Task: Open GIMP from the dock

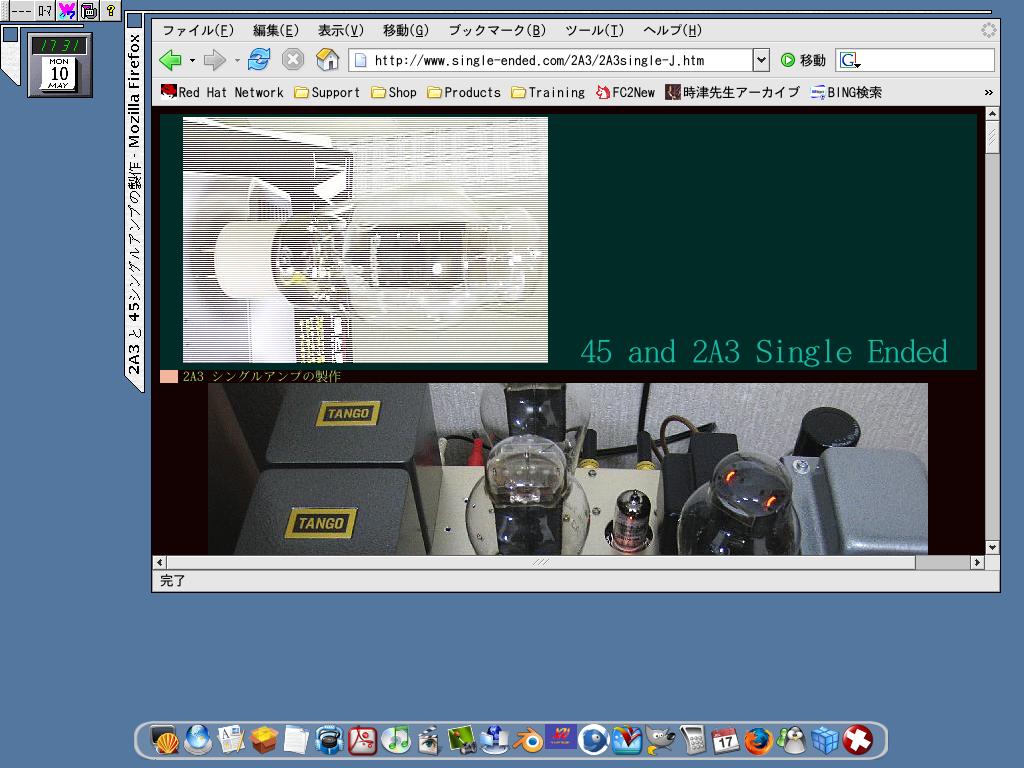Action: click(659, 740)
